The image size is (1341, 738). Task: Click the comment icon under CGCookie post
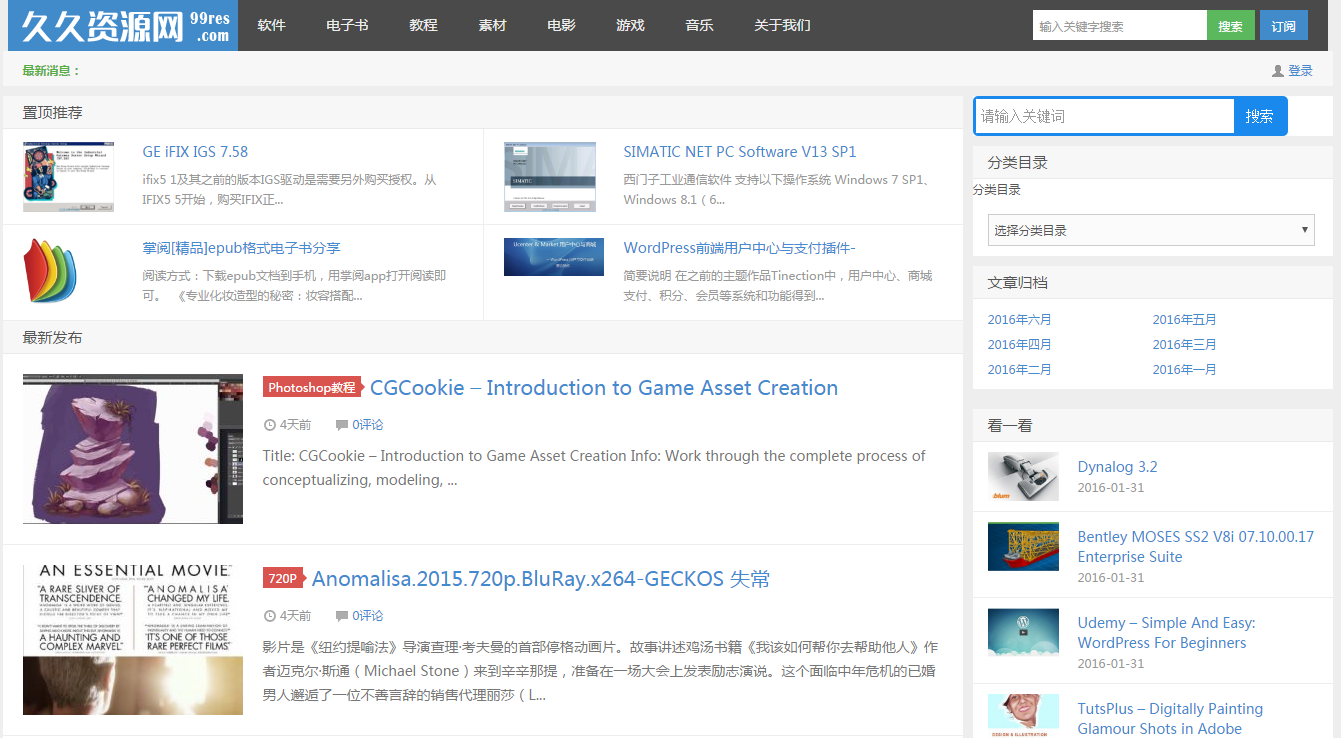point(342,425)
